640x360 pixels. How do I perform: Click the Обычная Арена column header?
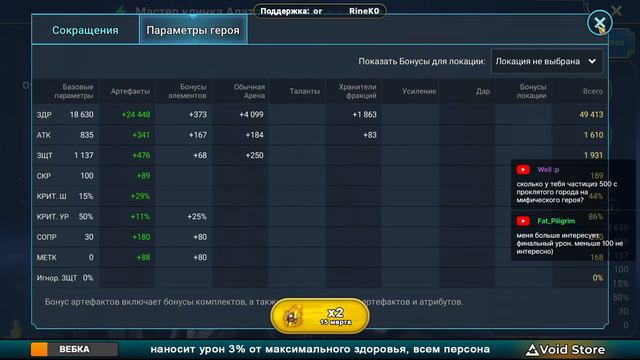pos(249,91)
